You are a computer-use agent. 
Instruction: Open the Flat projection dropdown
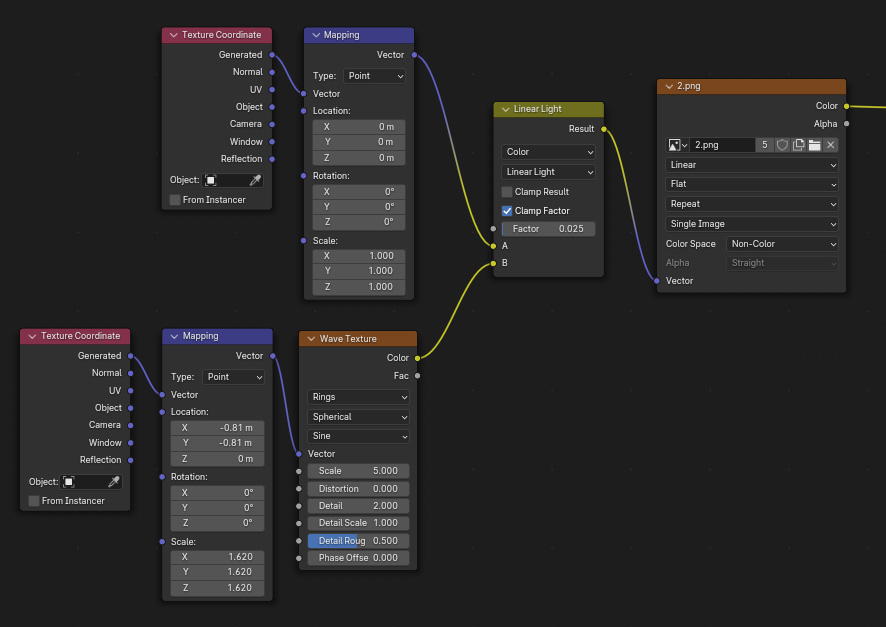tap(752, 184)
